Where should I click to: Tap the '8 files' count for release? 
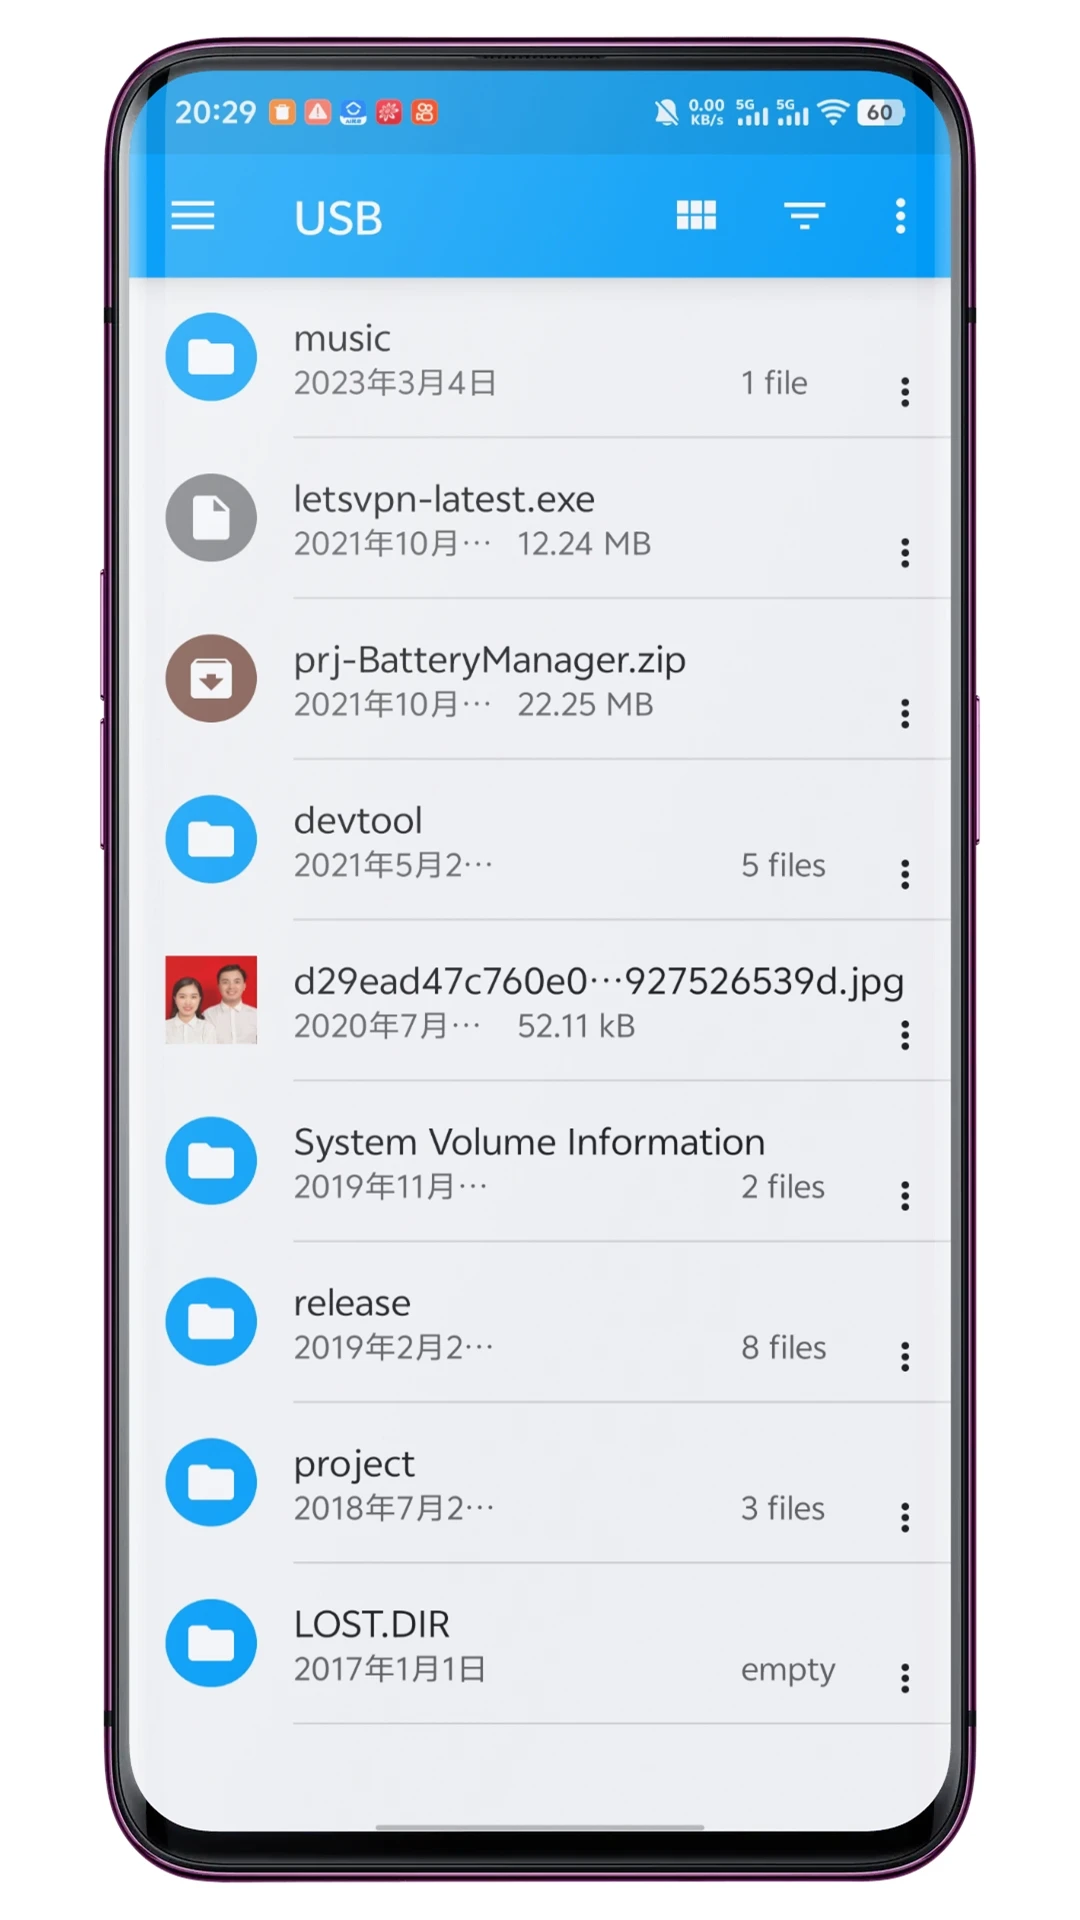pyautogui.click(x=784, y=1348)
